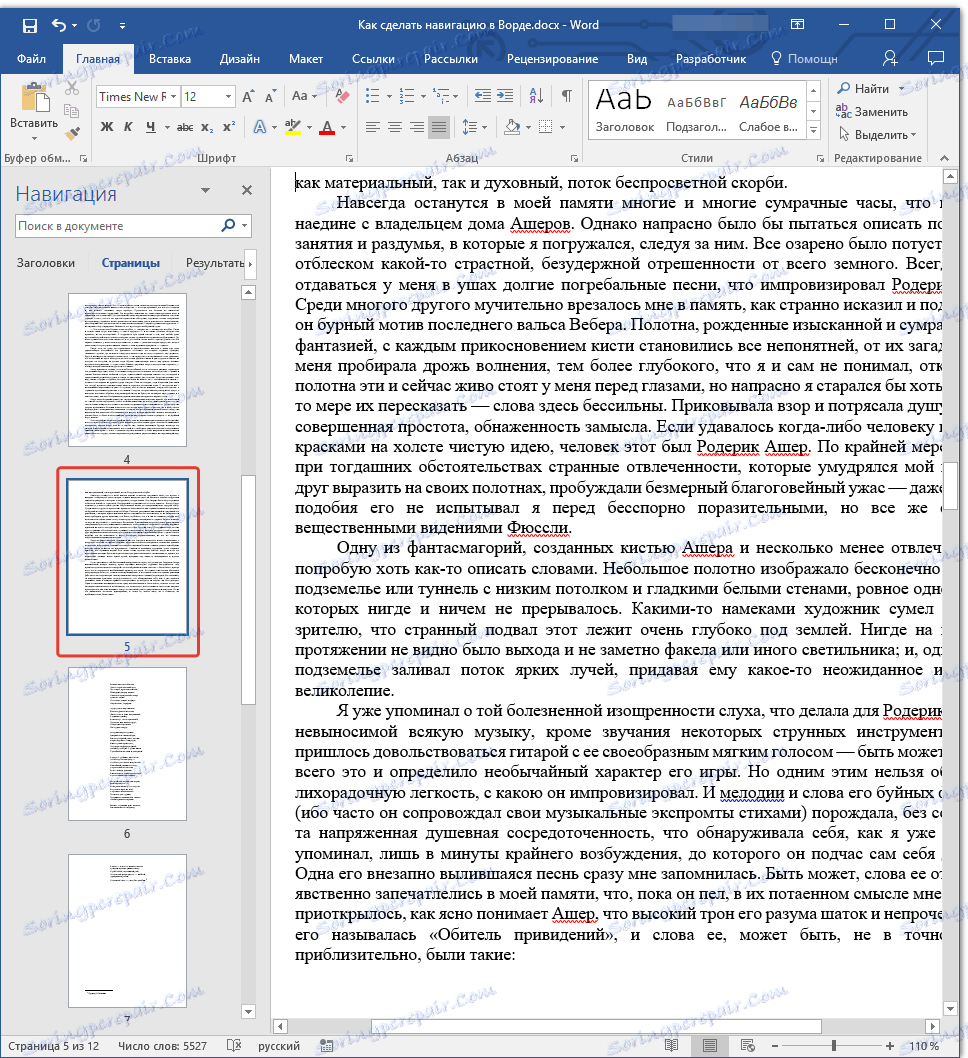Toggle Bold formatting (Ж)

[107, 127]
